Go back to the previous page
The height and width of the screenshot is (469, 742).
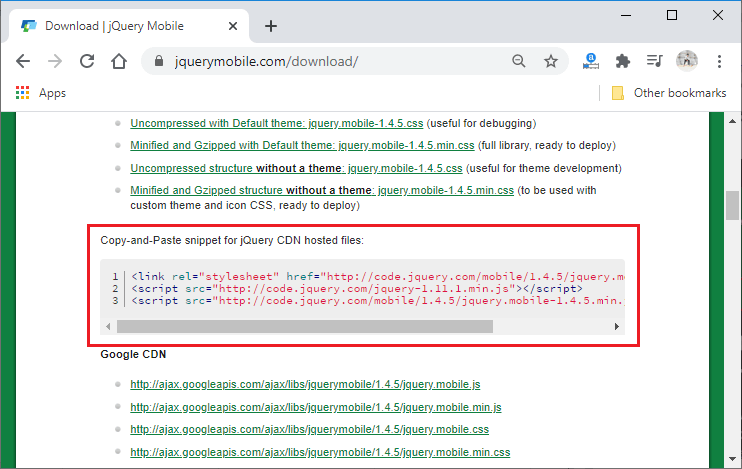pyautogui.click(x=23, y=61)
